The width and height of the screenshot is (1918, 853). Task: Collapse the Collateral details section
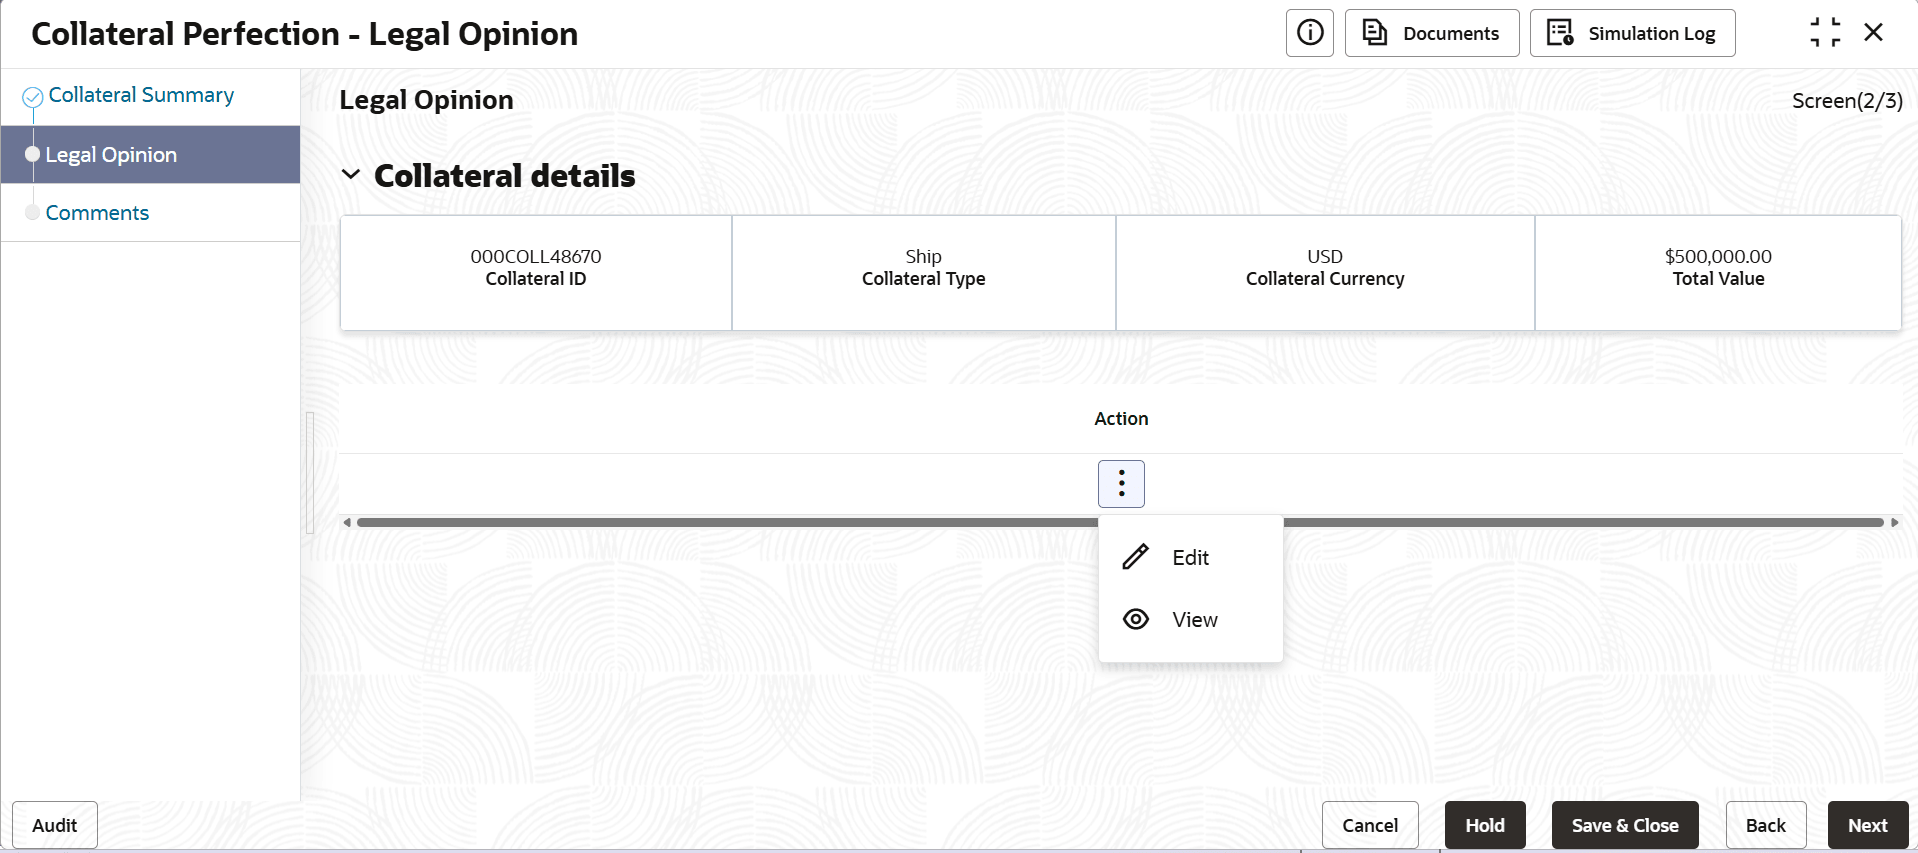[x=351, y=175]
